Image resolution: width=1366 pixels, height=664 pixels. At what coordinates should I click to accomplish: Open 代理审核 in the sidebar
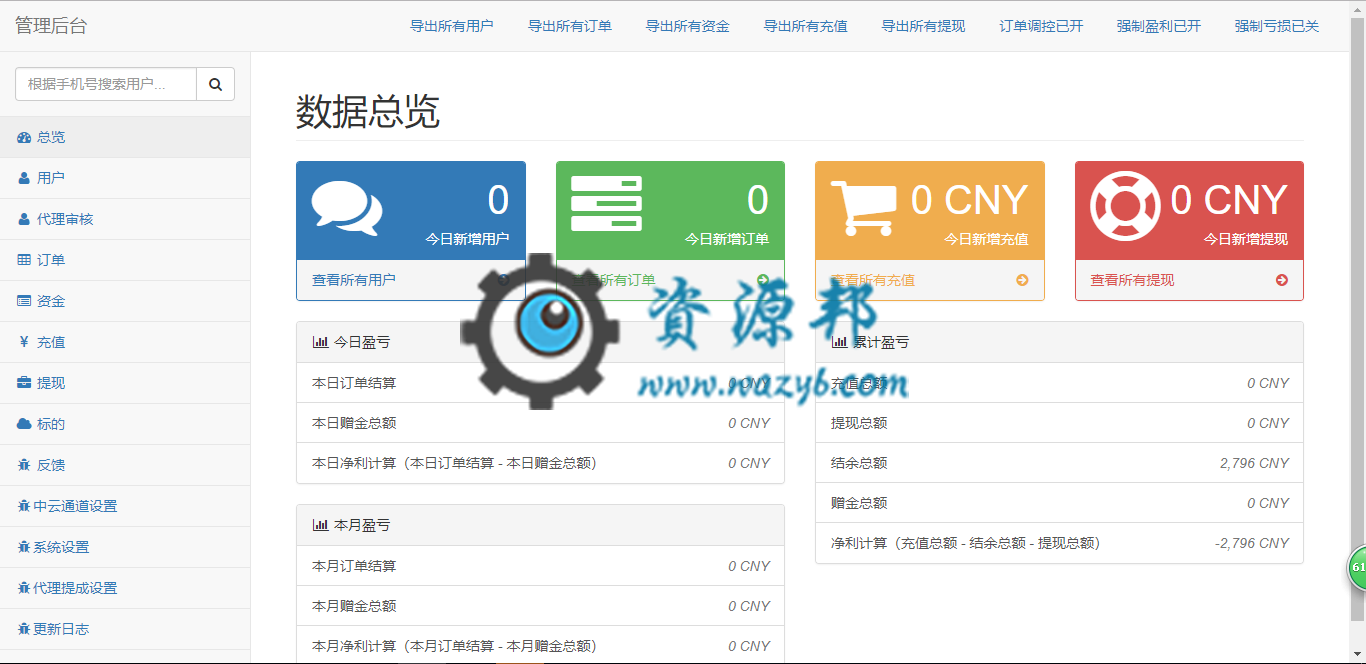click(125, 219)
